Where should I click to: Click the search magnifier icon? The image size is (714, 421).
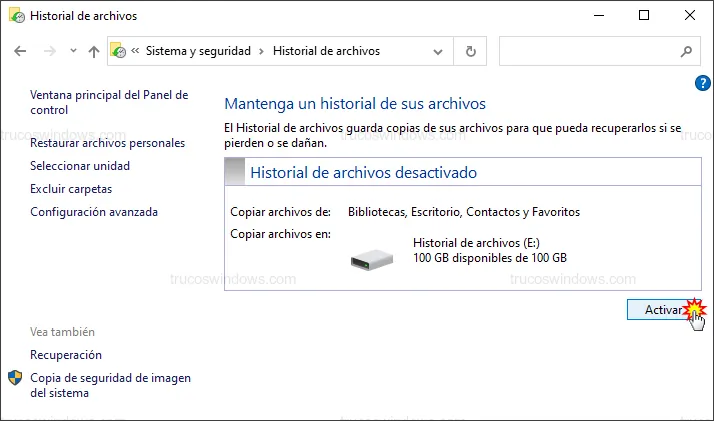686,51
